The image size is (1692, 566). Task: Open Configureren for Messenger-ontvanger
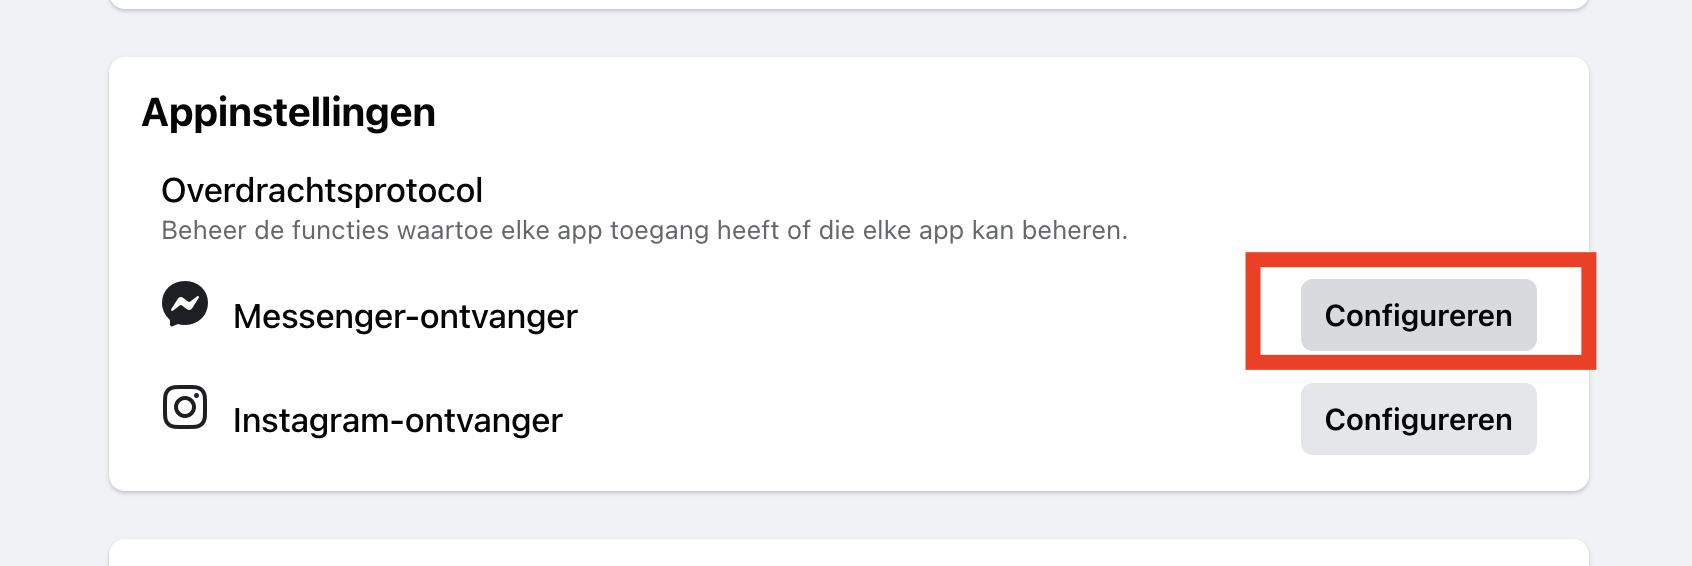click(1418, 315)
